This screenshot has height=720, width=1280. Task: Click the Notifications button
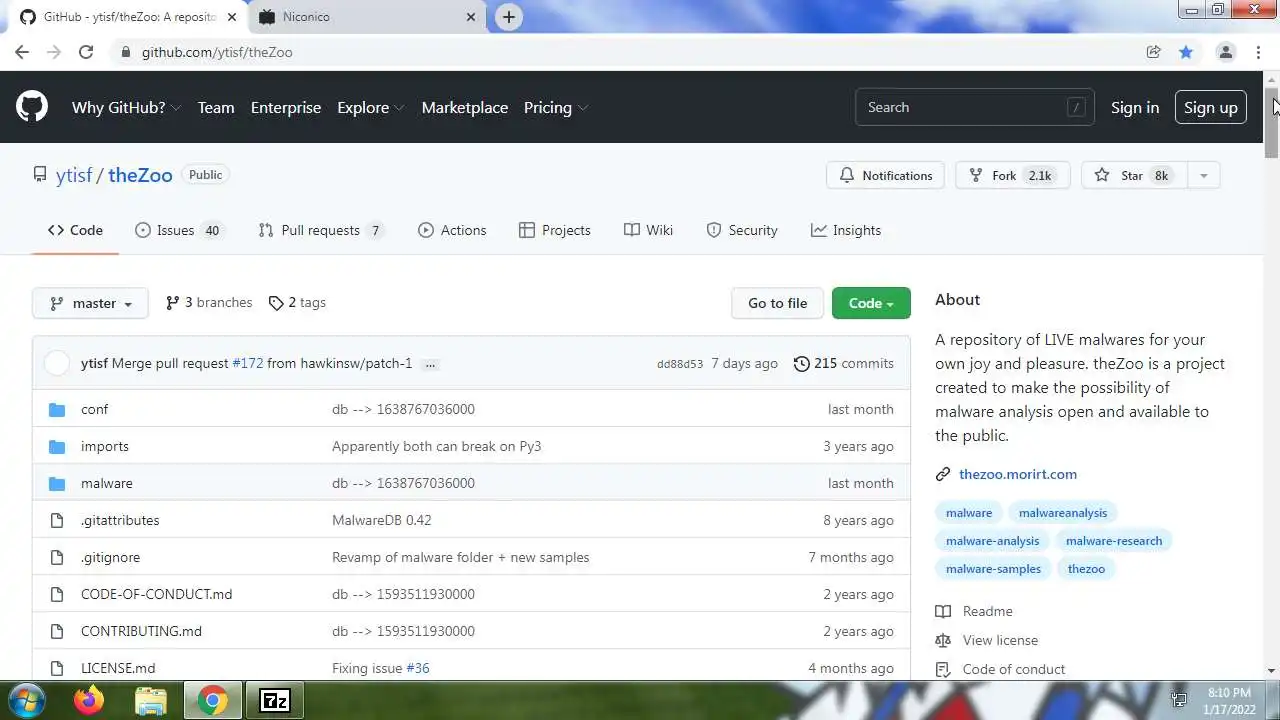click(886, 176)
